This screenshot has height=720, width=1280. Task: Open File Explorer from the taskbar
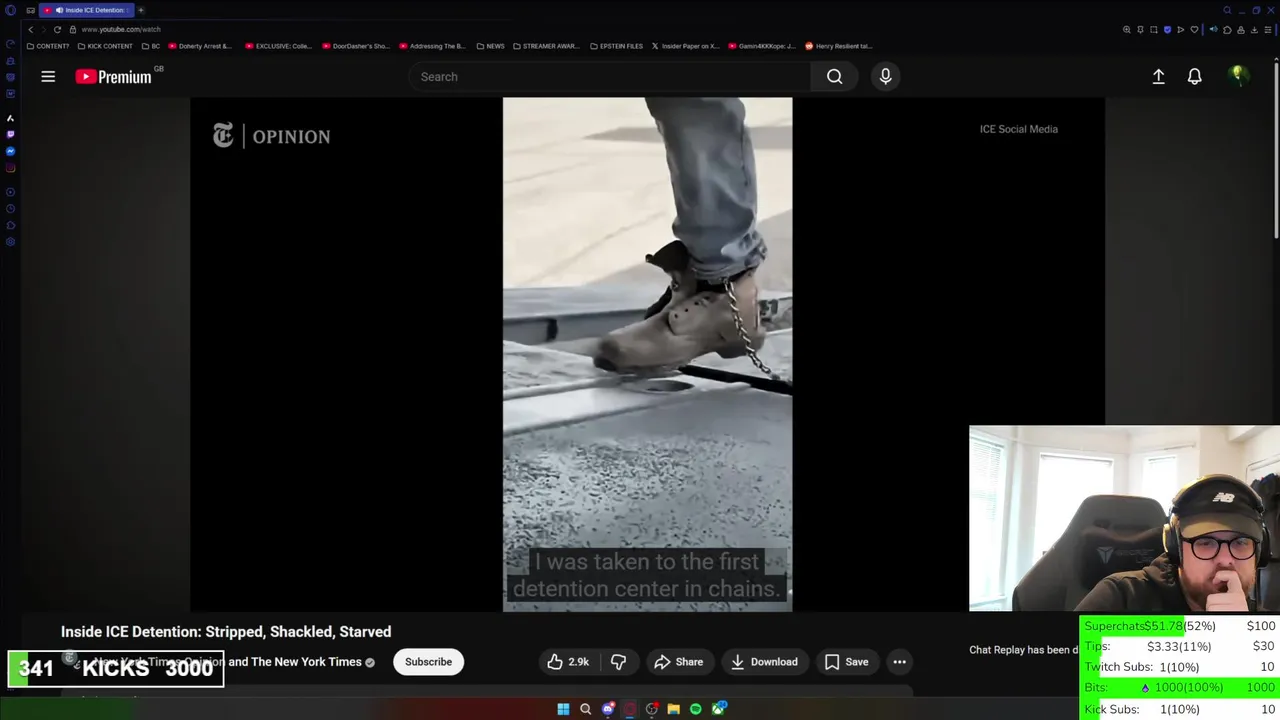[x=674, y=709]
